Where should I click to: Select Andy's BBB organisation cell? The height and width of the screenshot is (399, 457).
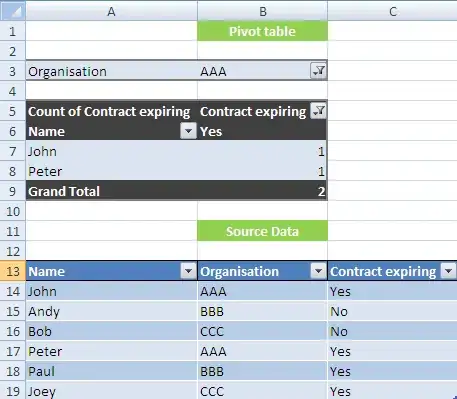262,311
